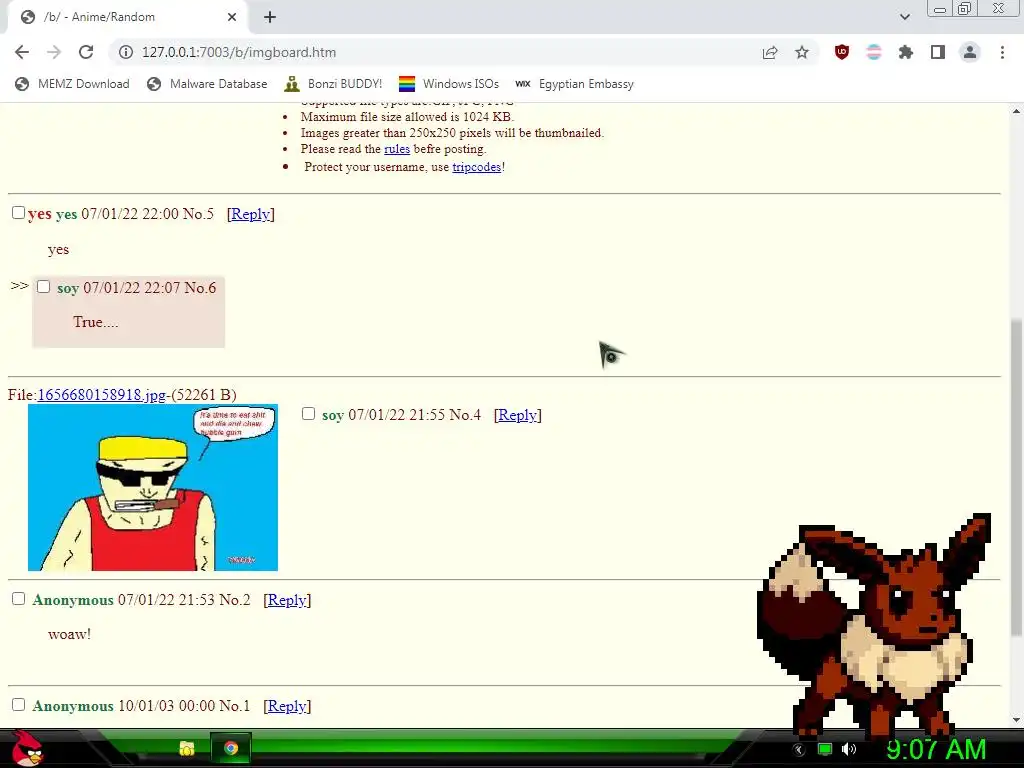This screenshot has width=1024, height=768.
Task: Open Bonzi BUDDY! bookmark
Action: (x=334, y=84)
